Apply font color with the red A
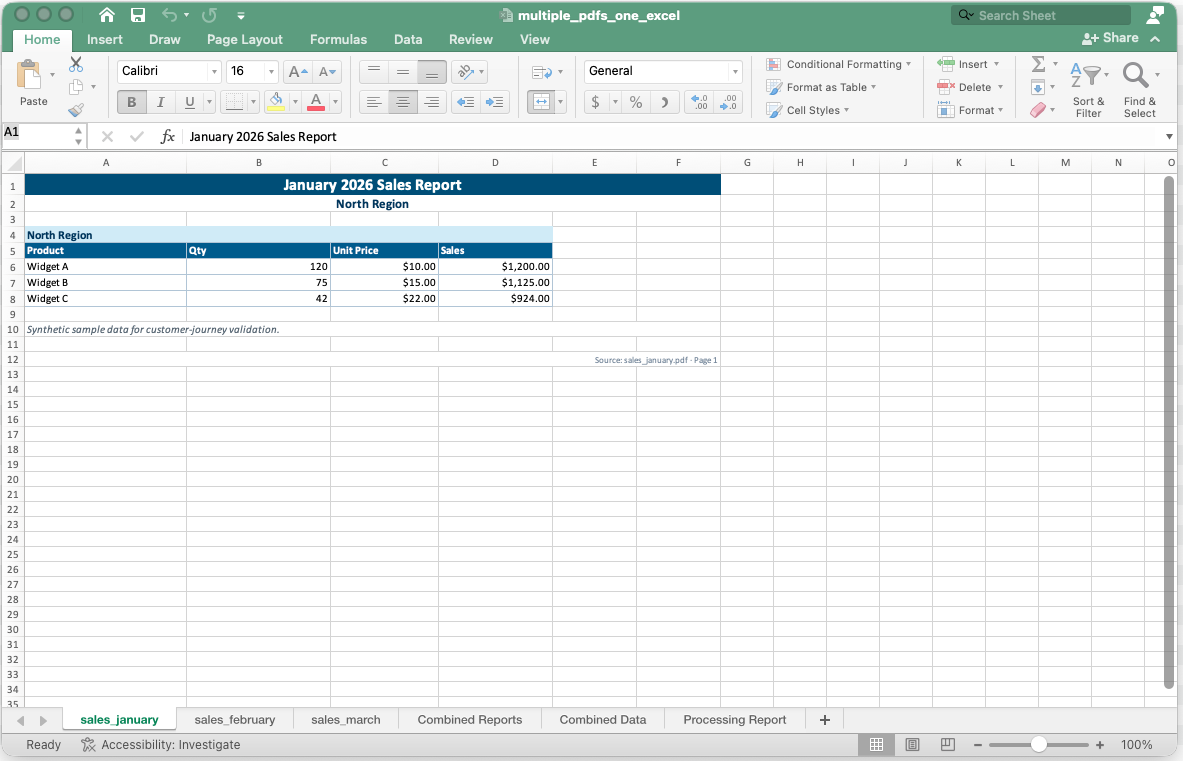Image resolution: width=1183 pixels, height=761 pixels. (316, 102)
